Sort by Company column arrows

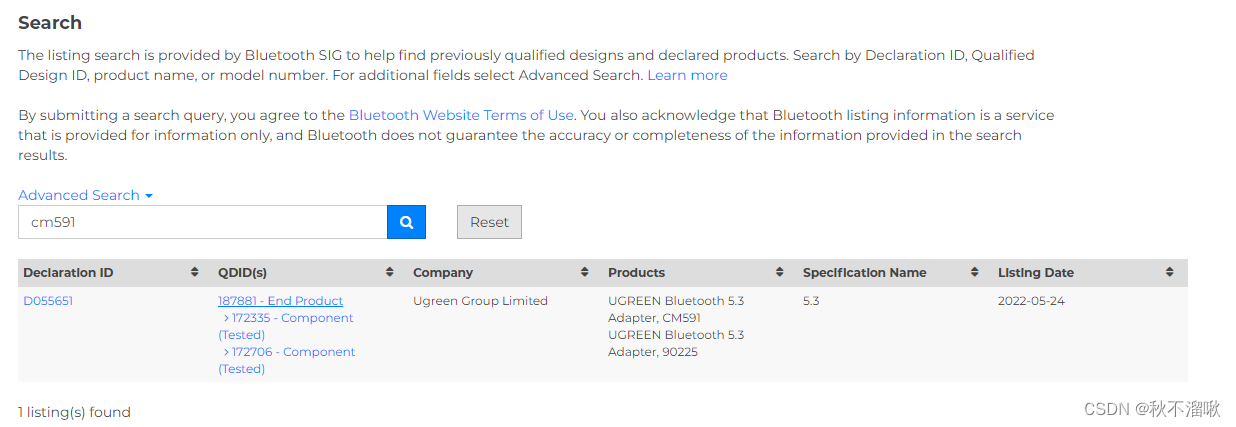coord(584,272)
